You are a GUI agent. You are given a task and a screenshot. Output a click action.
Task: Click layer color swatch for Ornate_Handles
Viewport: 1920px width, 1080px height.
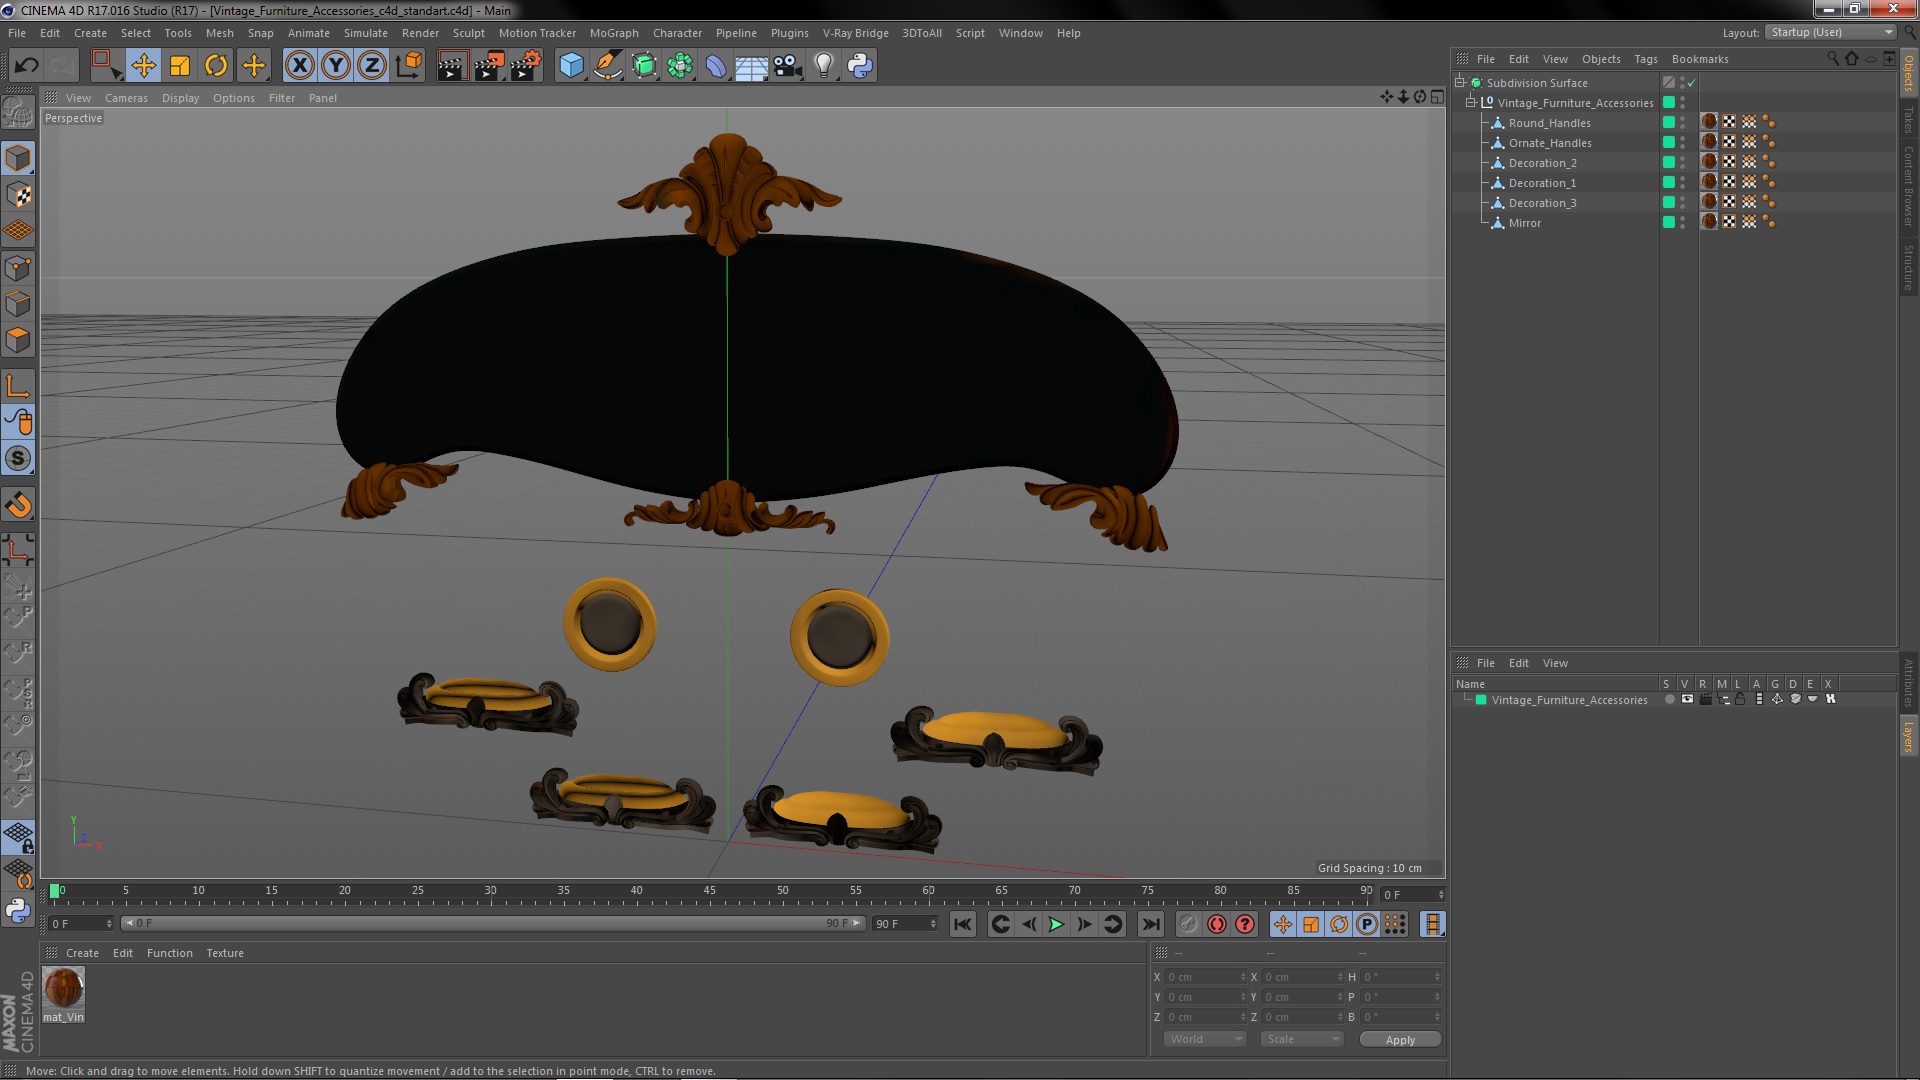[x=1668, y=142]
